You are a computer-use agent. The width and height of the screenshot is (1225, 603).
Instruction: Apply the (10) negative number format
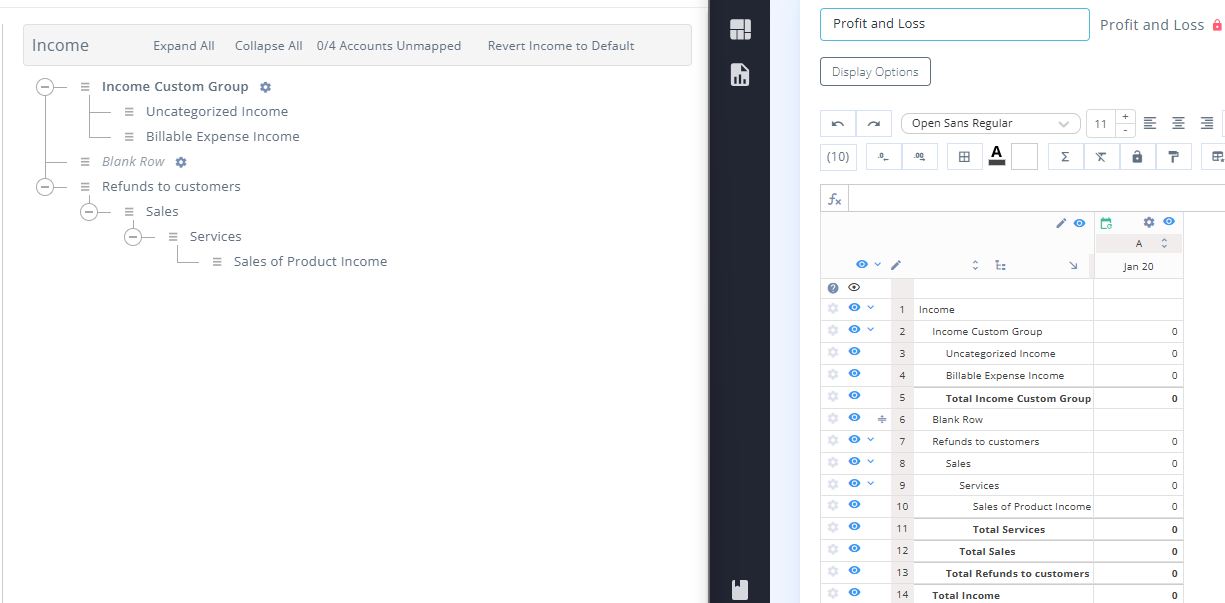click(x=838, y=157)
